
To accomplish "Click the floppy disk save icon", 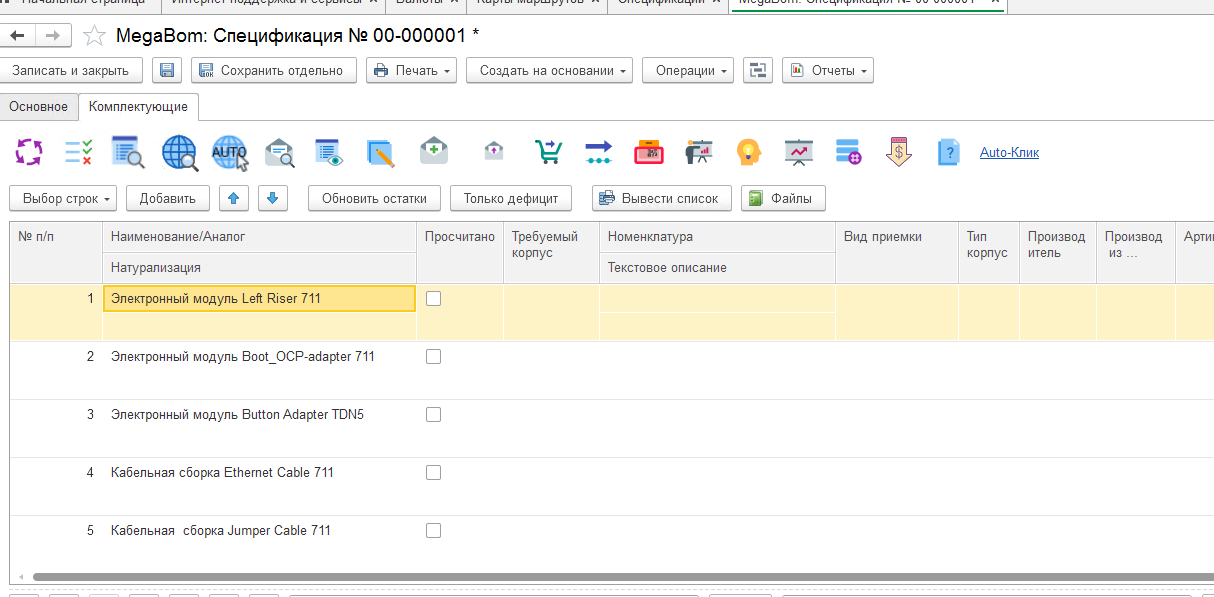I will [167, 70].
